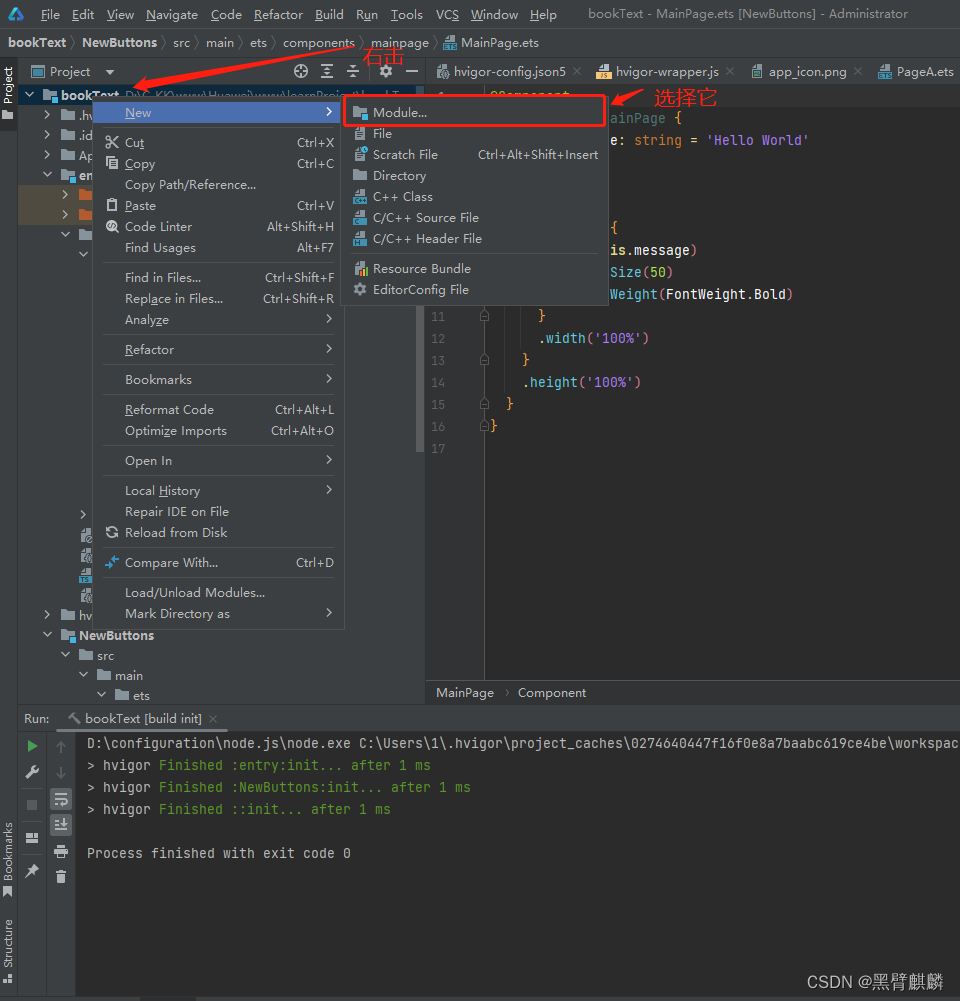Click the Select Opened File locate icon
This screenshot has height=1001, width=960.
tap(301, 72)
